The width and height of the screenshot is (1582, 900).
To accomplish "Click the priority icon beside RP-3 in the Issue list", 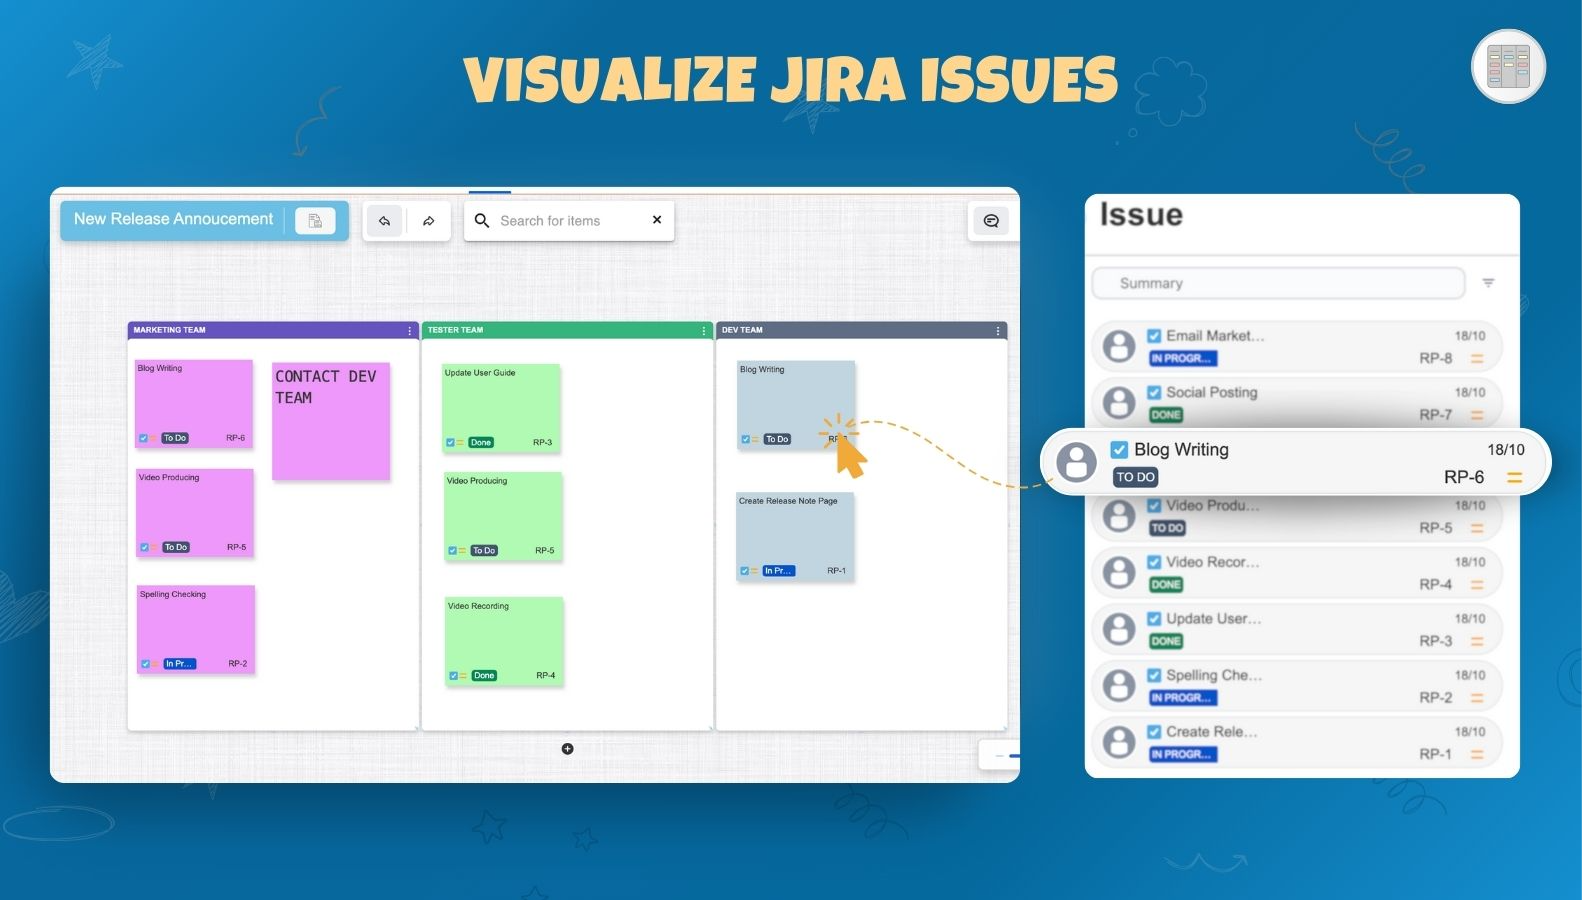I will pyautogui.click(x=1477, y=641).
